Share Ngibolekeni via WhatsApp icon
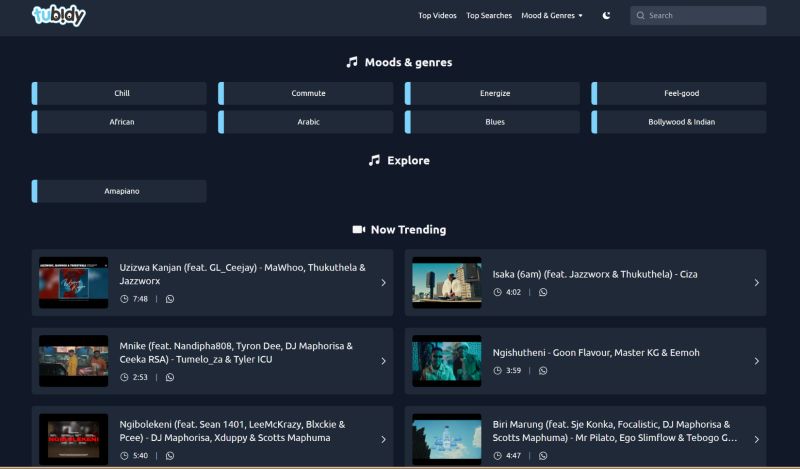800x469 pixels. click(x=170, y=455)
